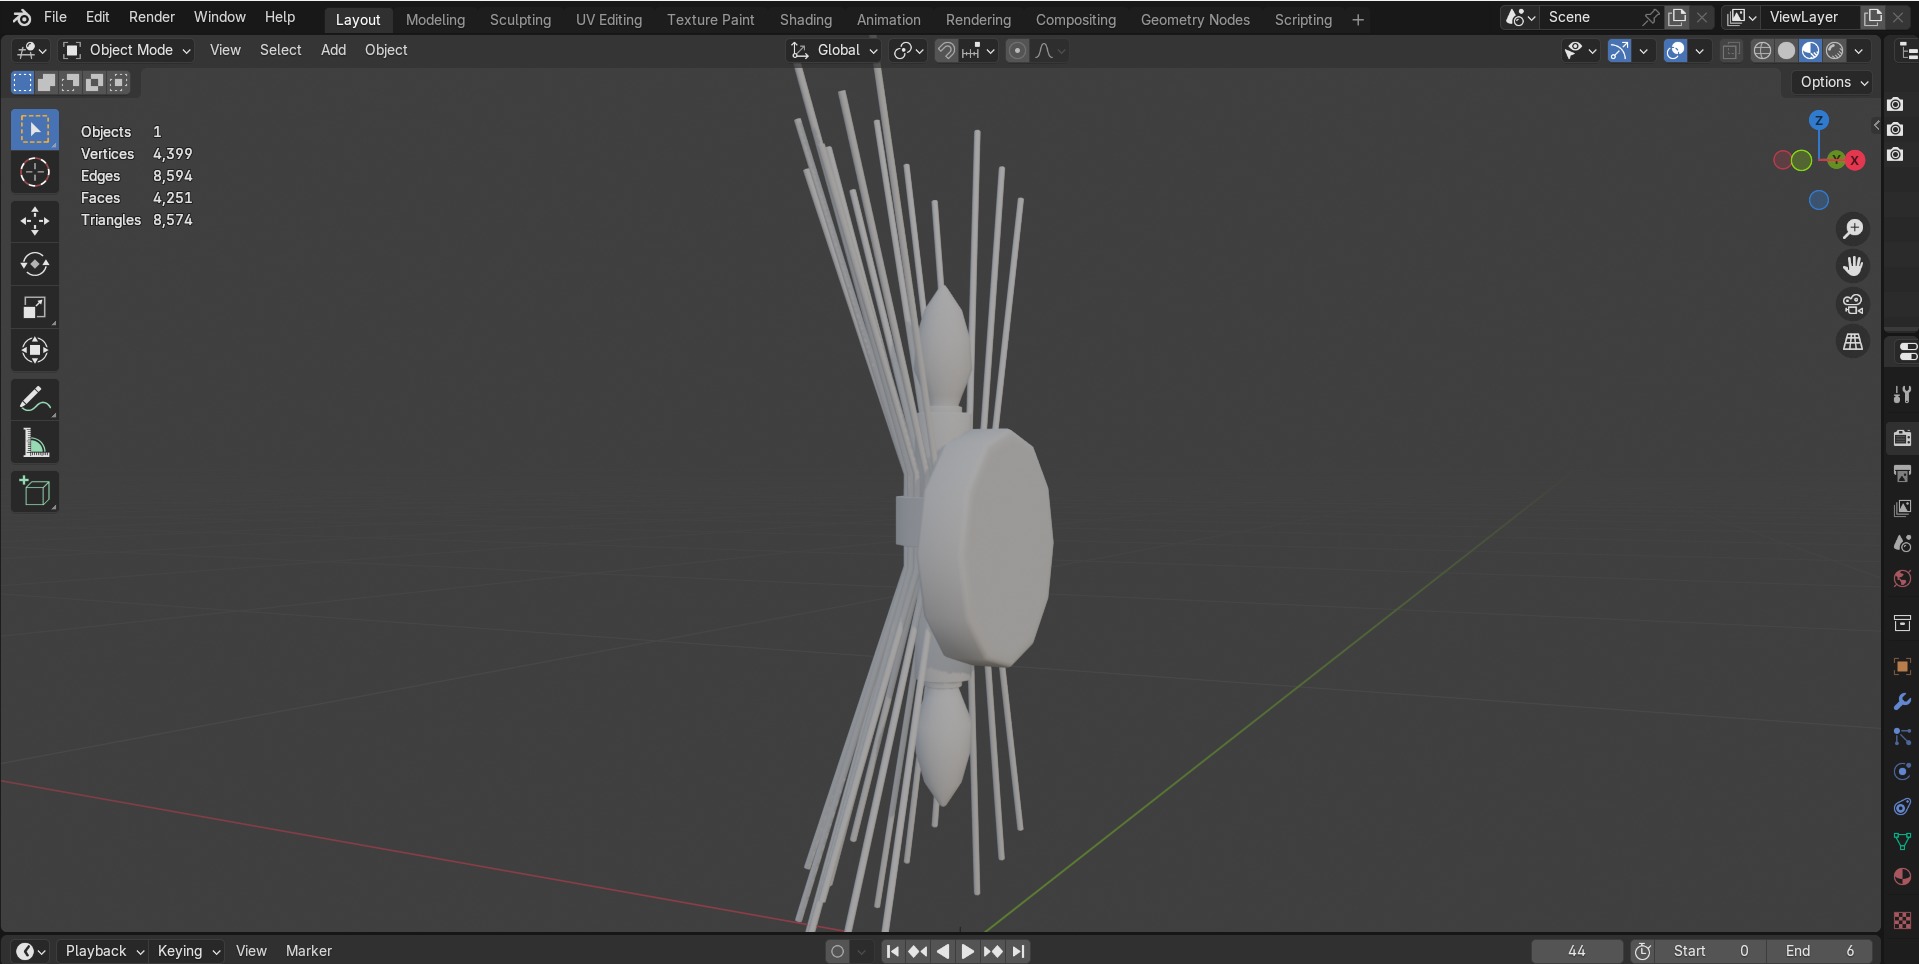Switch to the Geometry Nodes workspace tab
The width and height of the screenshot is (1919, 964).
click(1195, 19)
